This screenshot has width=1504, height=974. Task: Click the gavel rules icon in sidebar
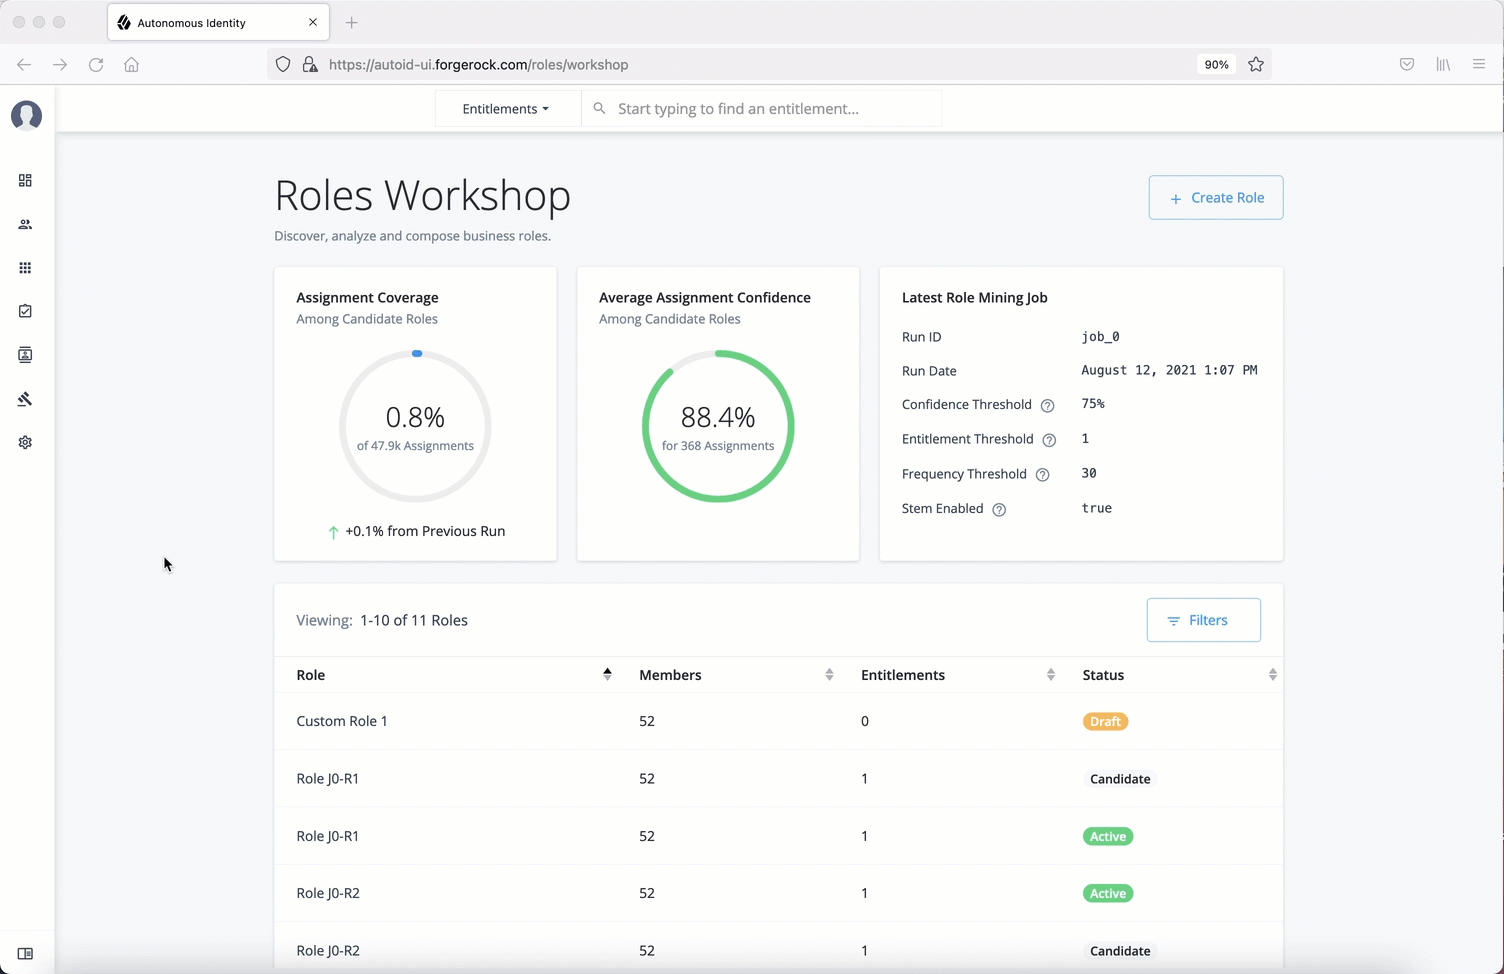25,399
